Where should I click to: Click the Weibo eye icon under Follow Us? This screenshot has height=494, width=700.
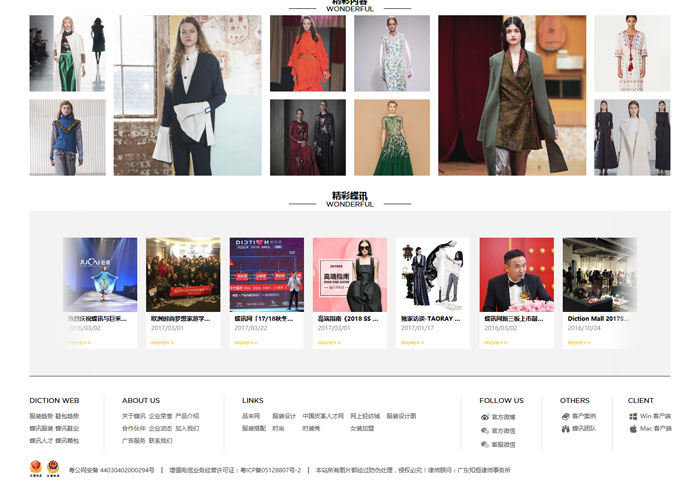pos(485,416)
